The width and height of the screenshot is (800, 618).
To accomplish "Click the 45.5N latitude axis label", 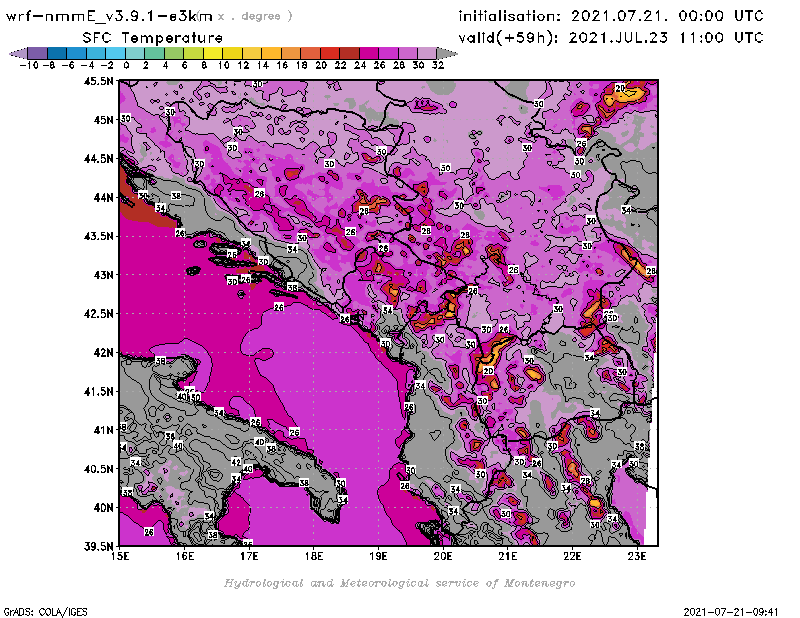I will pos(99,81).
